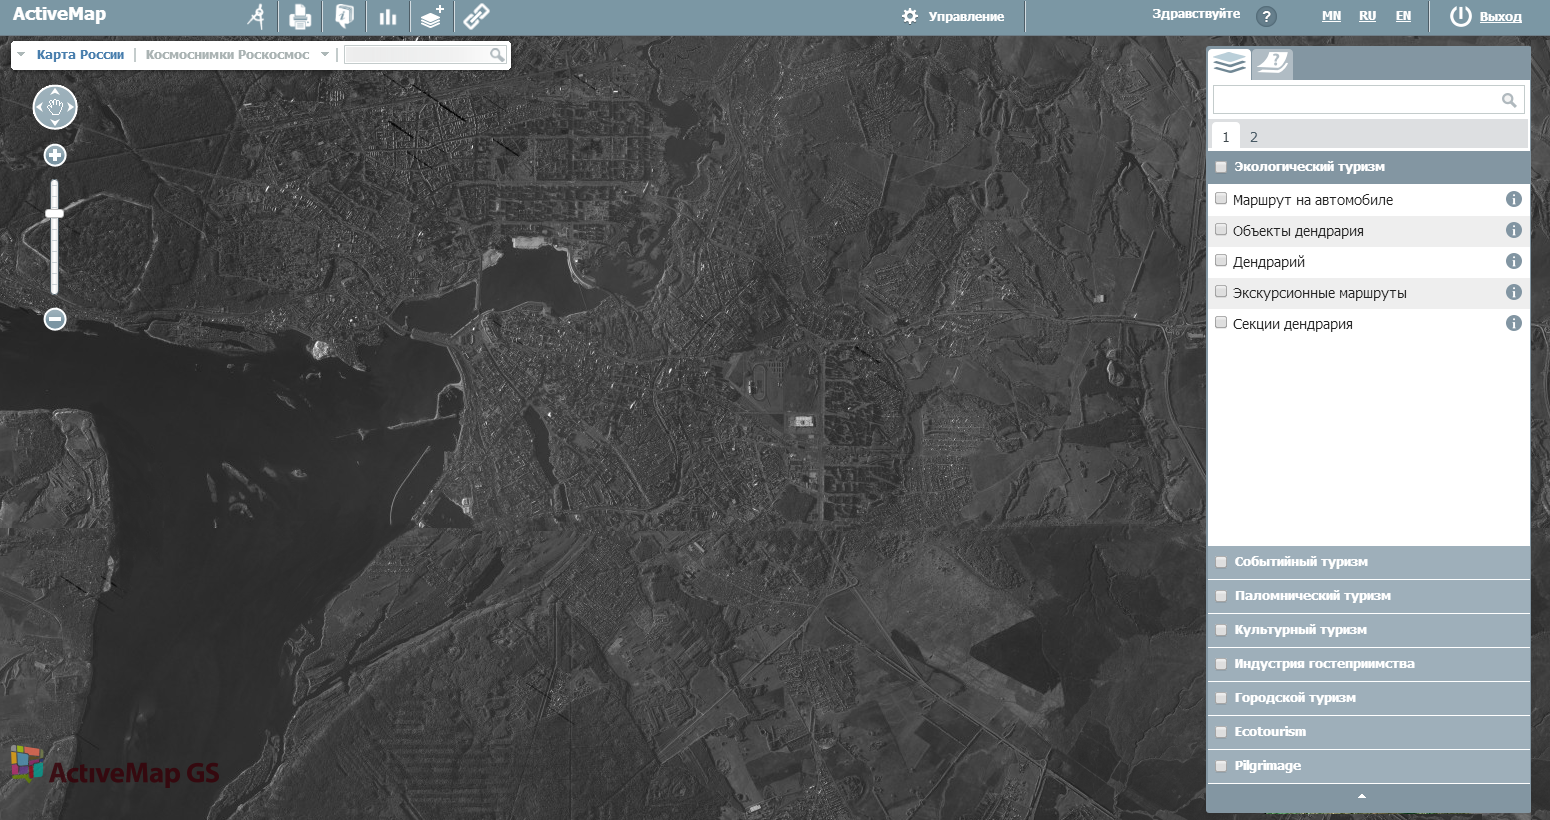Click the chain link share icon
Image resolution: width=1550 pixels, height=820 pixels.
click(476, 16)
